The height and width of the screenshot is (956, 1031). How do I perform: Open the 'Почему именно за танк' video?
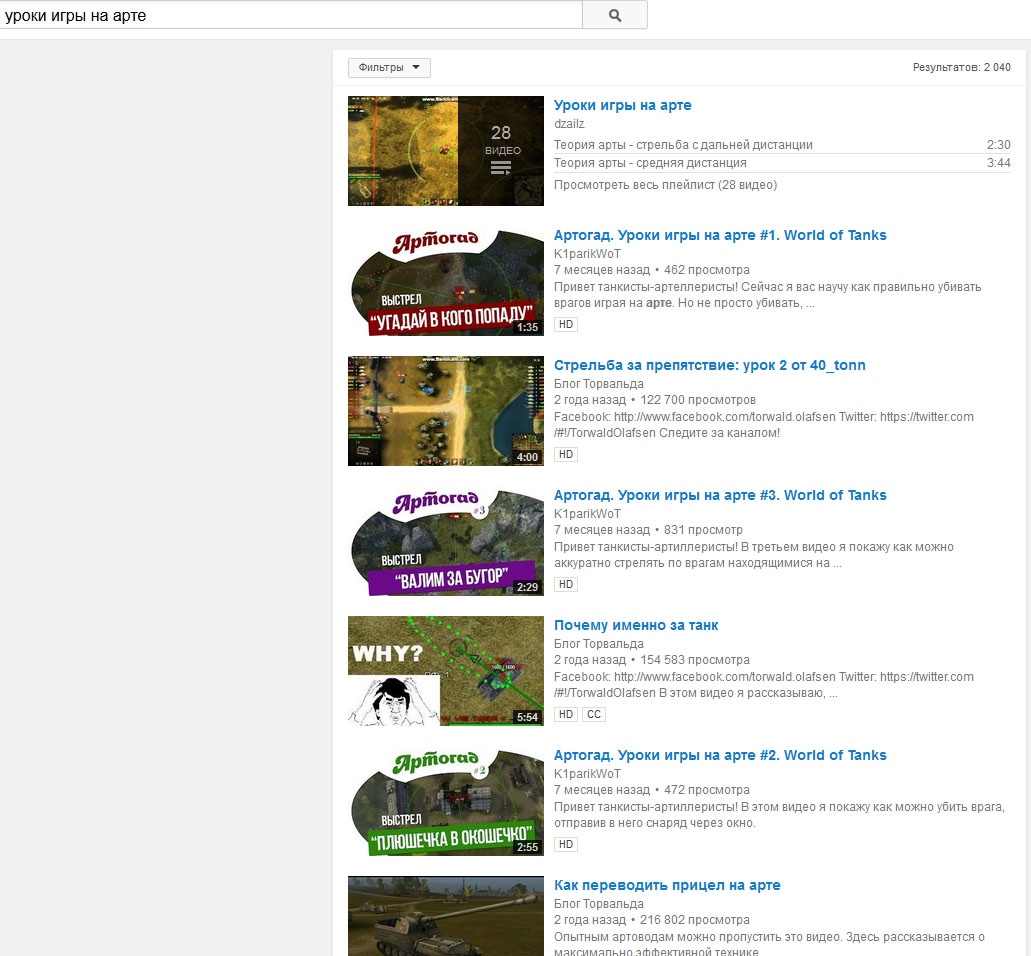636,625
